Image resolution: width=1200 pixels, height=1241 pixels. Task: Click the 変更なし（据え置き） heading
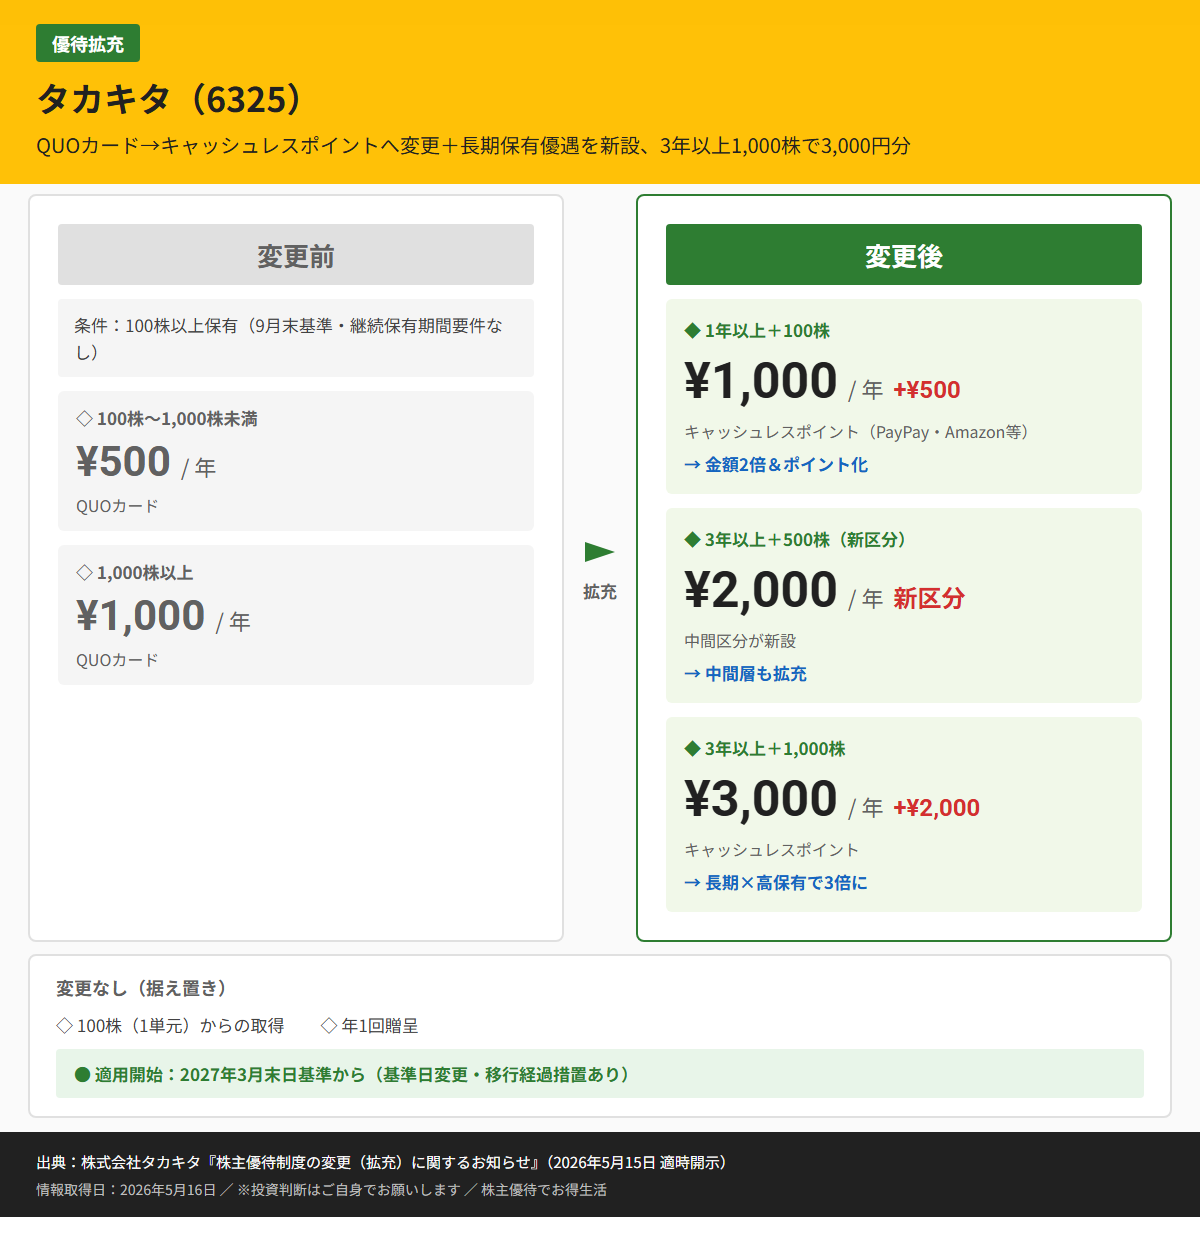click(x=145, y=989)
